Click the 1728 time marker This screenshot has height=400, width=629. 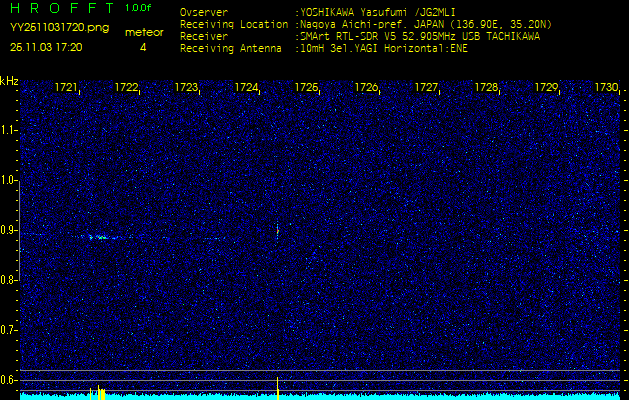tap(487, 88)
